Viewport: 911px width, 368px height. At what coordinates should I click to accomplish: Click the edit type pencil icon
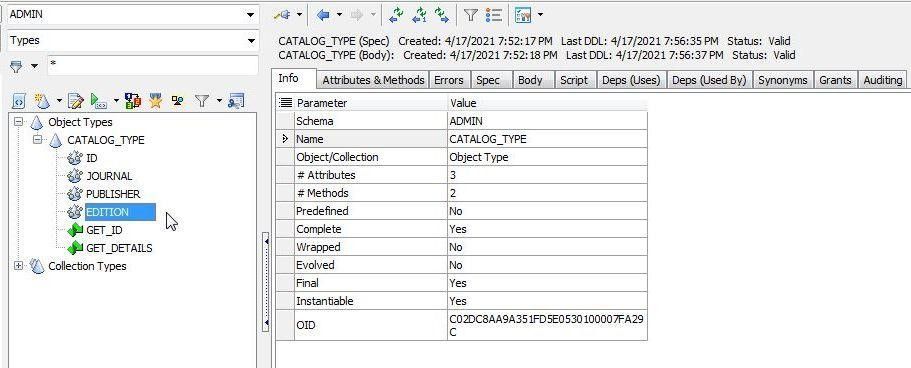76,102
